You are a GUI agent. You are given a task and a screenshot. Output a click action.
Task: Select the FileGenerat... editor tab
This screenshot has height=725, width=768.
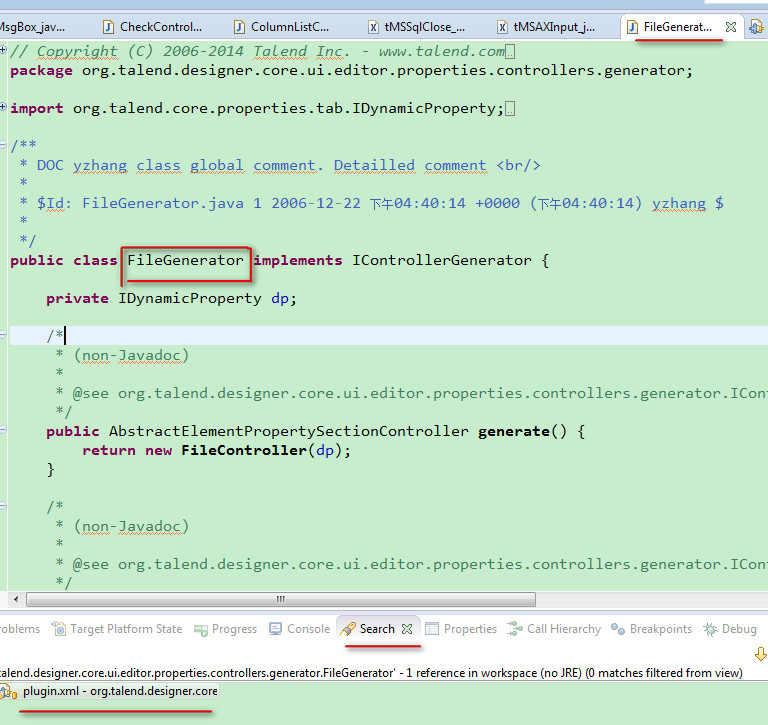click(x=677, y=27)
